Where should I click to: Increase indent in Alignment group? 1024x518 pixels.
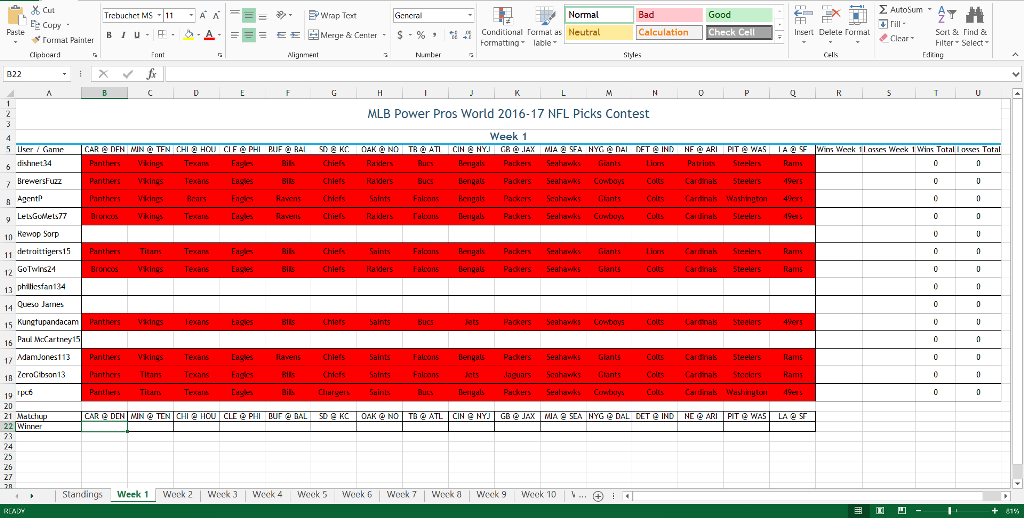[295, 35]
